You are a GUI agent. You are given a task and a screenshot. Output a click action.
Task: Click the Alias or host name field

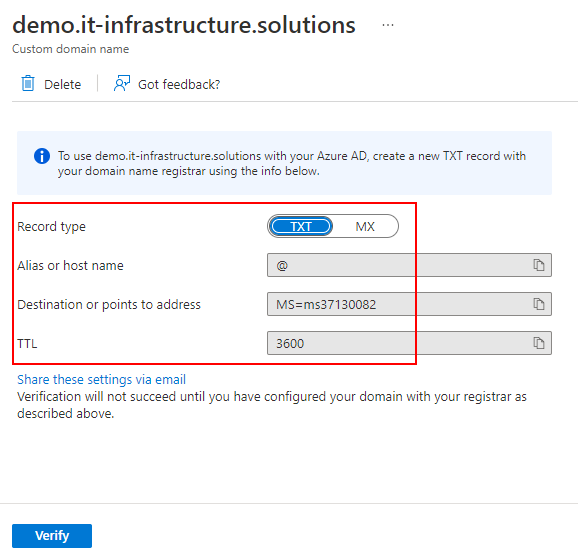[409, 265]
